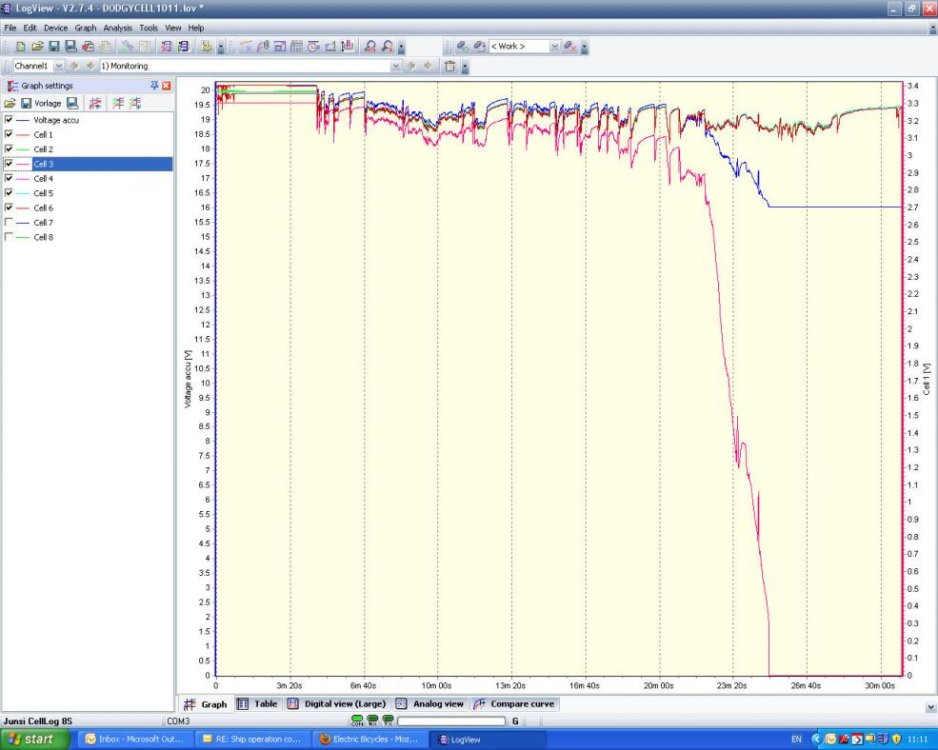Screen dimensions: 938x750
Task: Pin the Graph settings panel
Action: coord(155,86)
